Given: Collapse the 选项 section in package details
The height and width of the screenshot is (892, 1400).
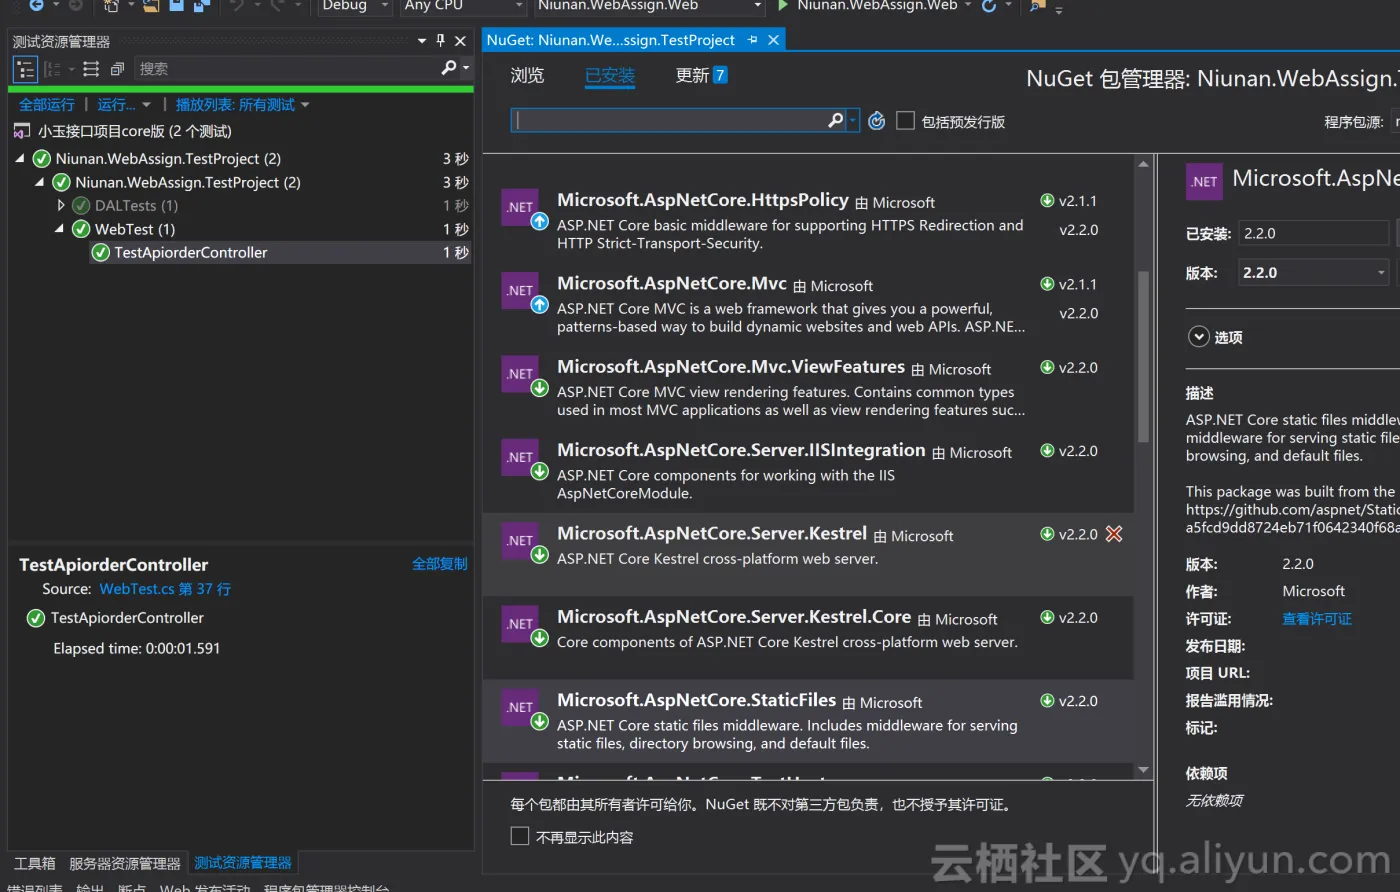Looking at the screenshot, I should [x=1198, y=337].
